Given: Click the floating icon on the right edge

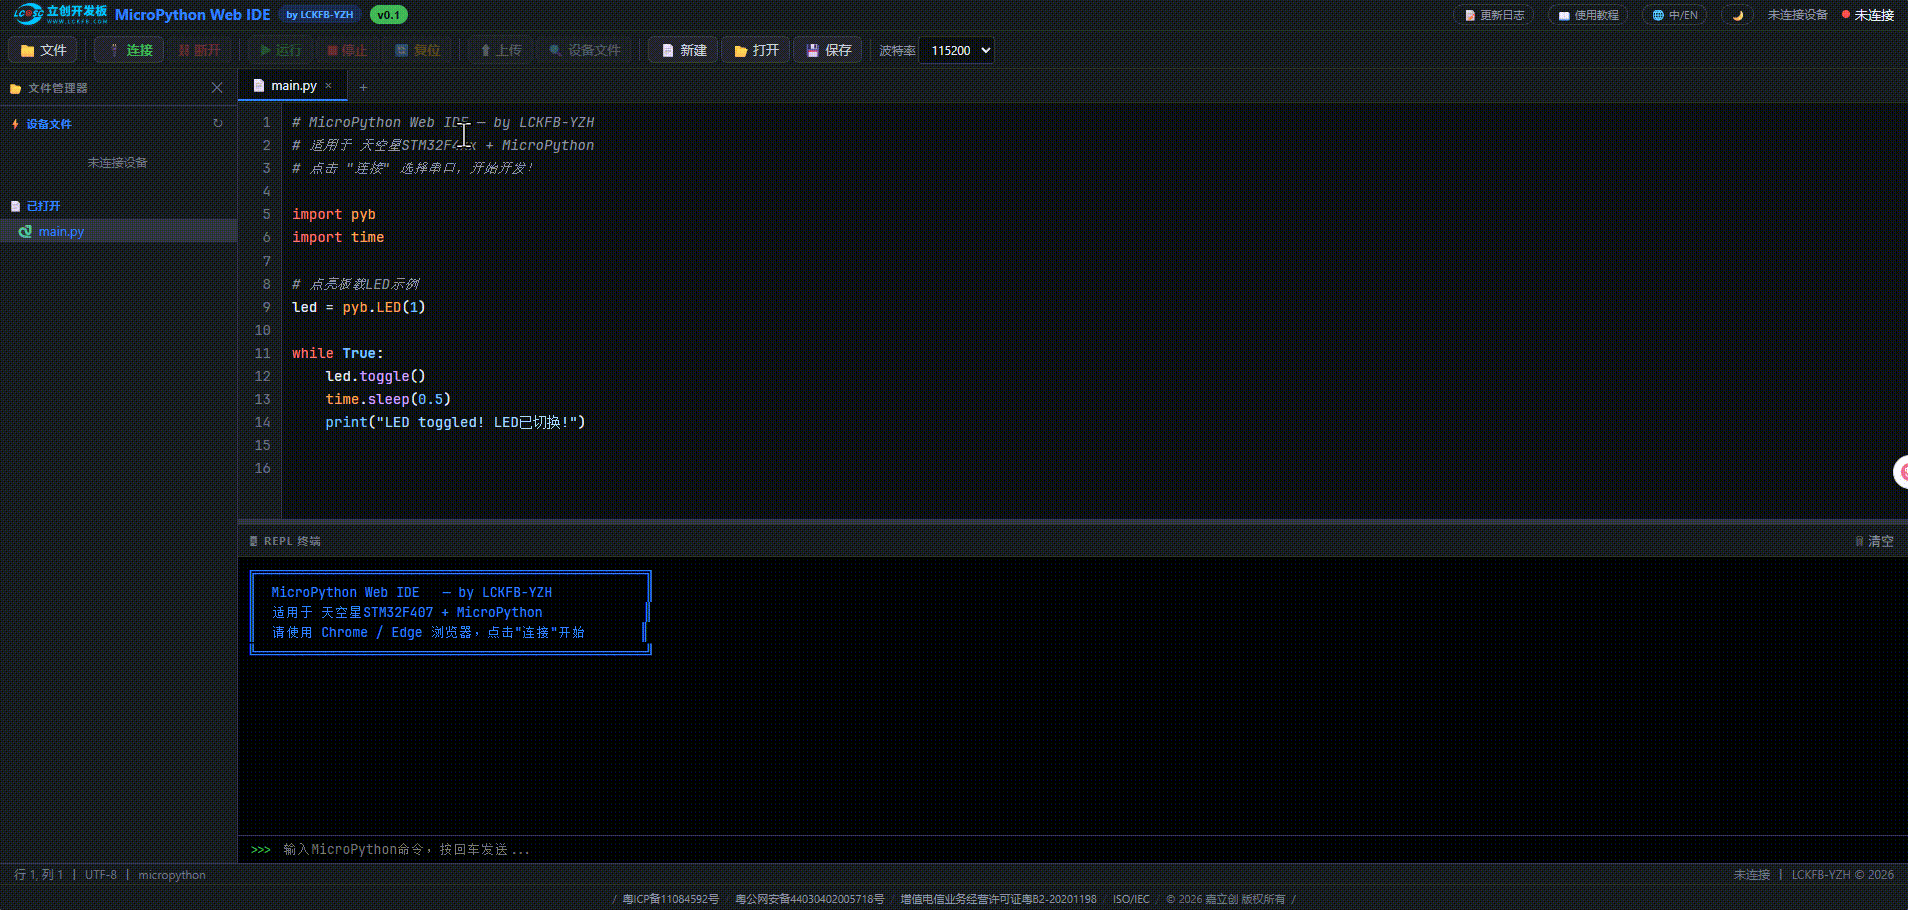Looking at the screenshot, I should 1900,472.
